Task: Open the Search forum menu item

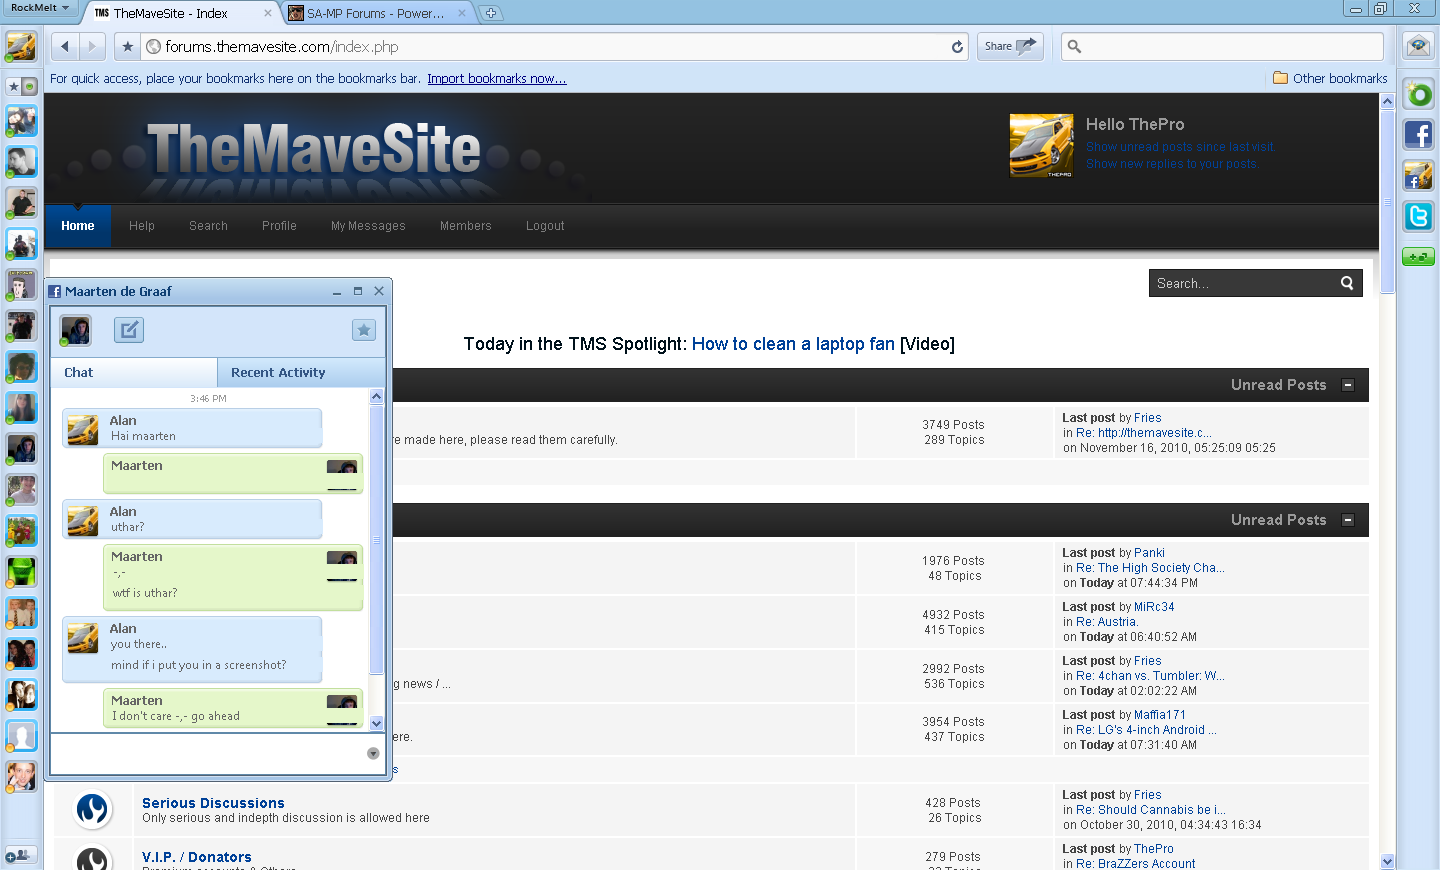Action: (x=209, y=226)
